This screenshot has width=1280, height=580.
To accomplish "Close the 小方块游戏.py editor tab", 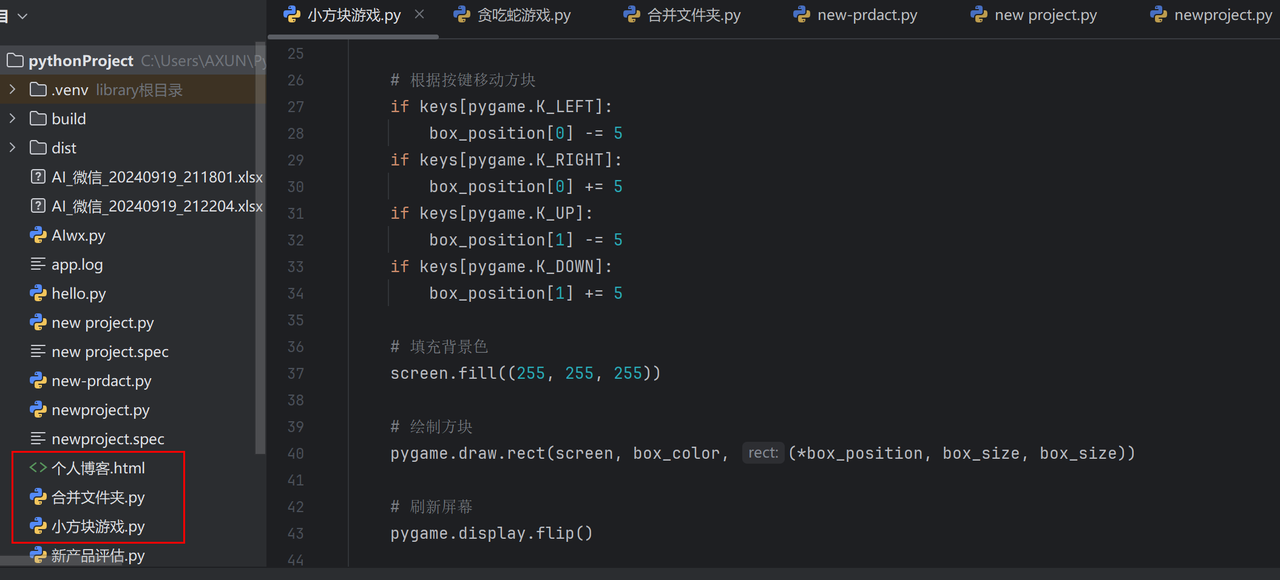I will [x=419, y=14].
